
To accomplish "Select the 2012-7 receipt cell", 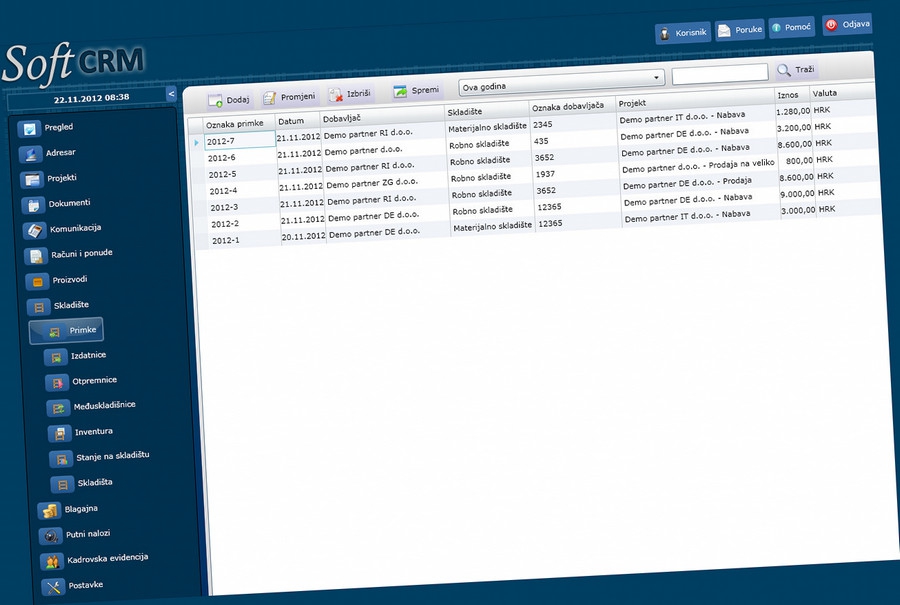I will [240, 141].
